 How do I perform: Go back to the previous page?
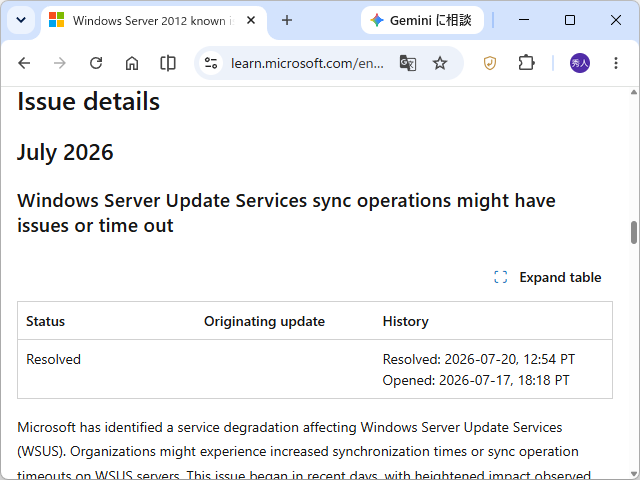(x=24, y=63)
